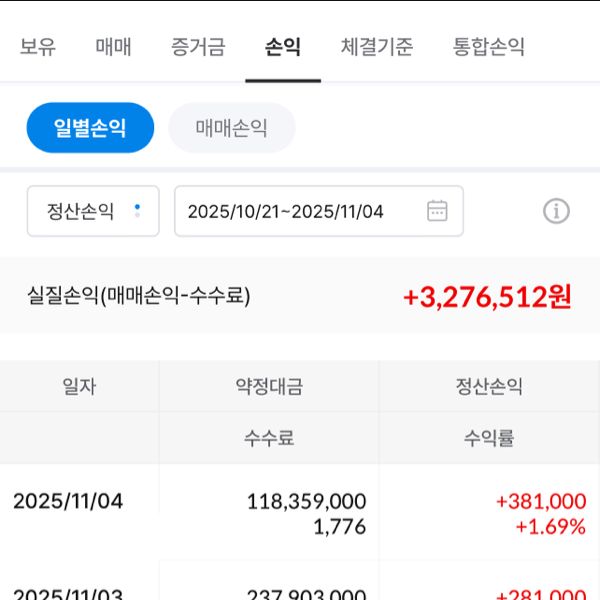Go to the 통합손익 tab
The image size is (600, 600).
click(x=488, y=46)
